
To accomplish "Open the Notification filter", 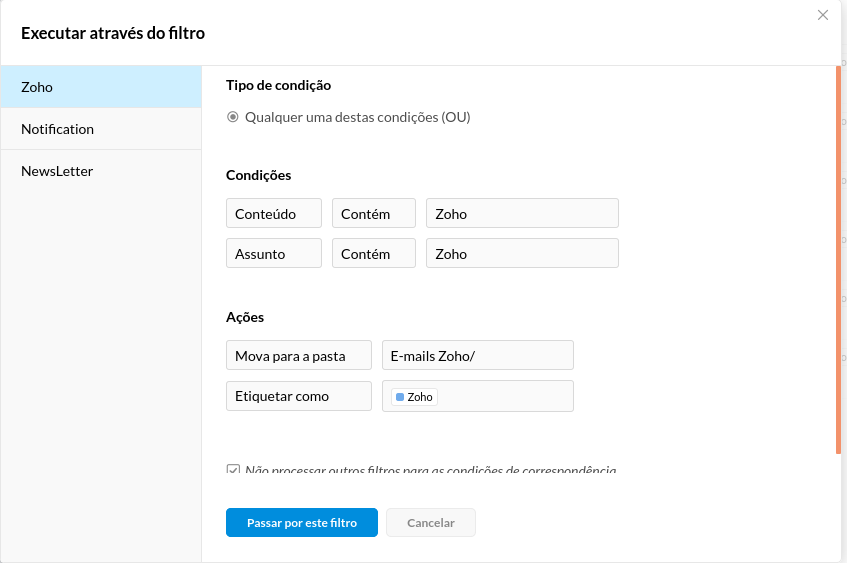I will click(101, 129).
